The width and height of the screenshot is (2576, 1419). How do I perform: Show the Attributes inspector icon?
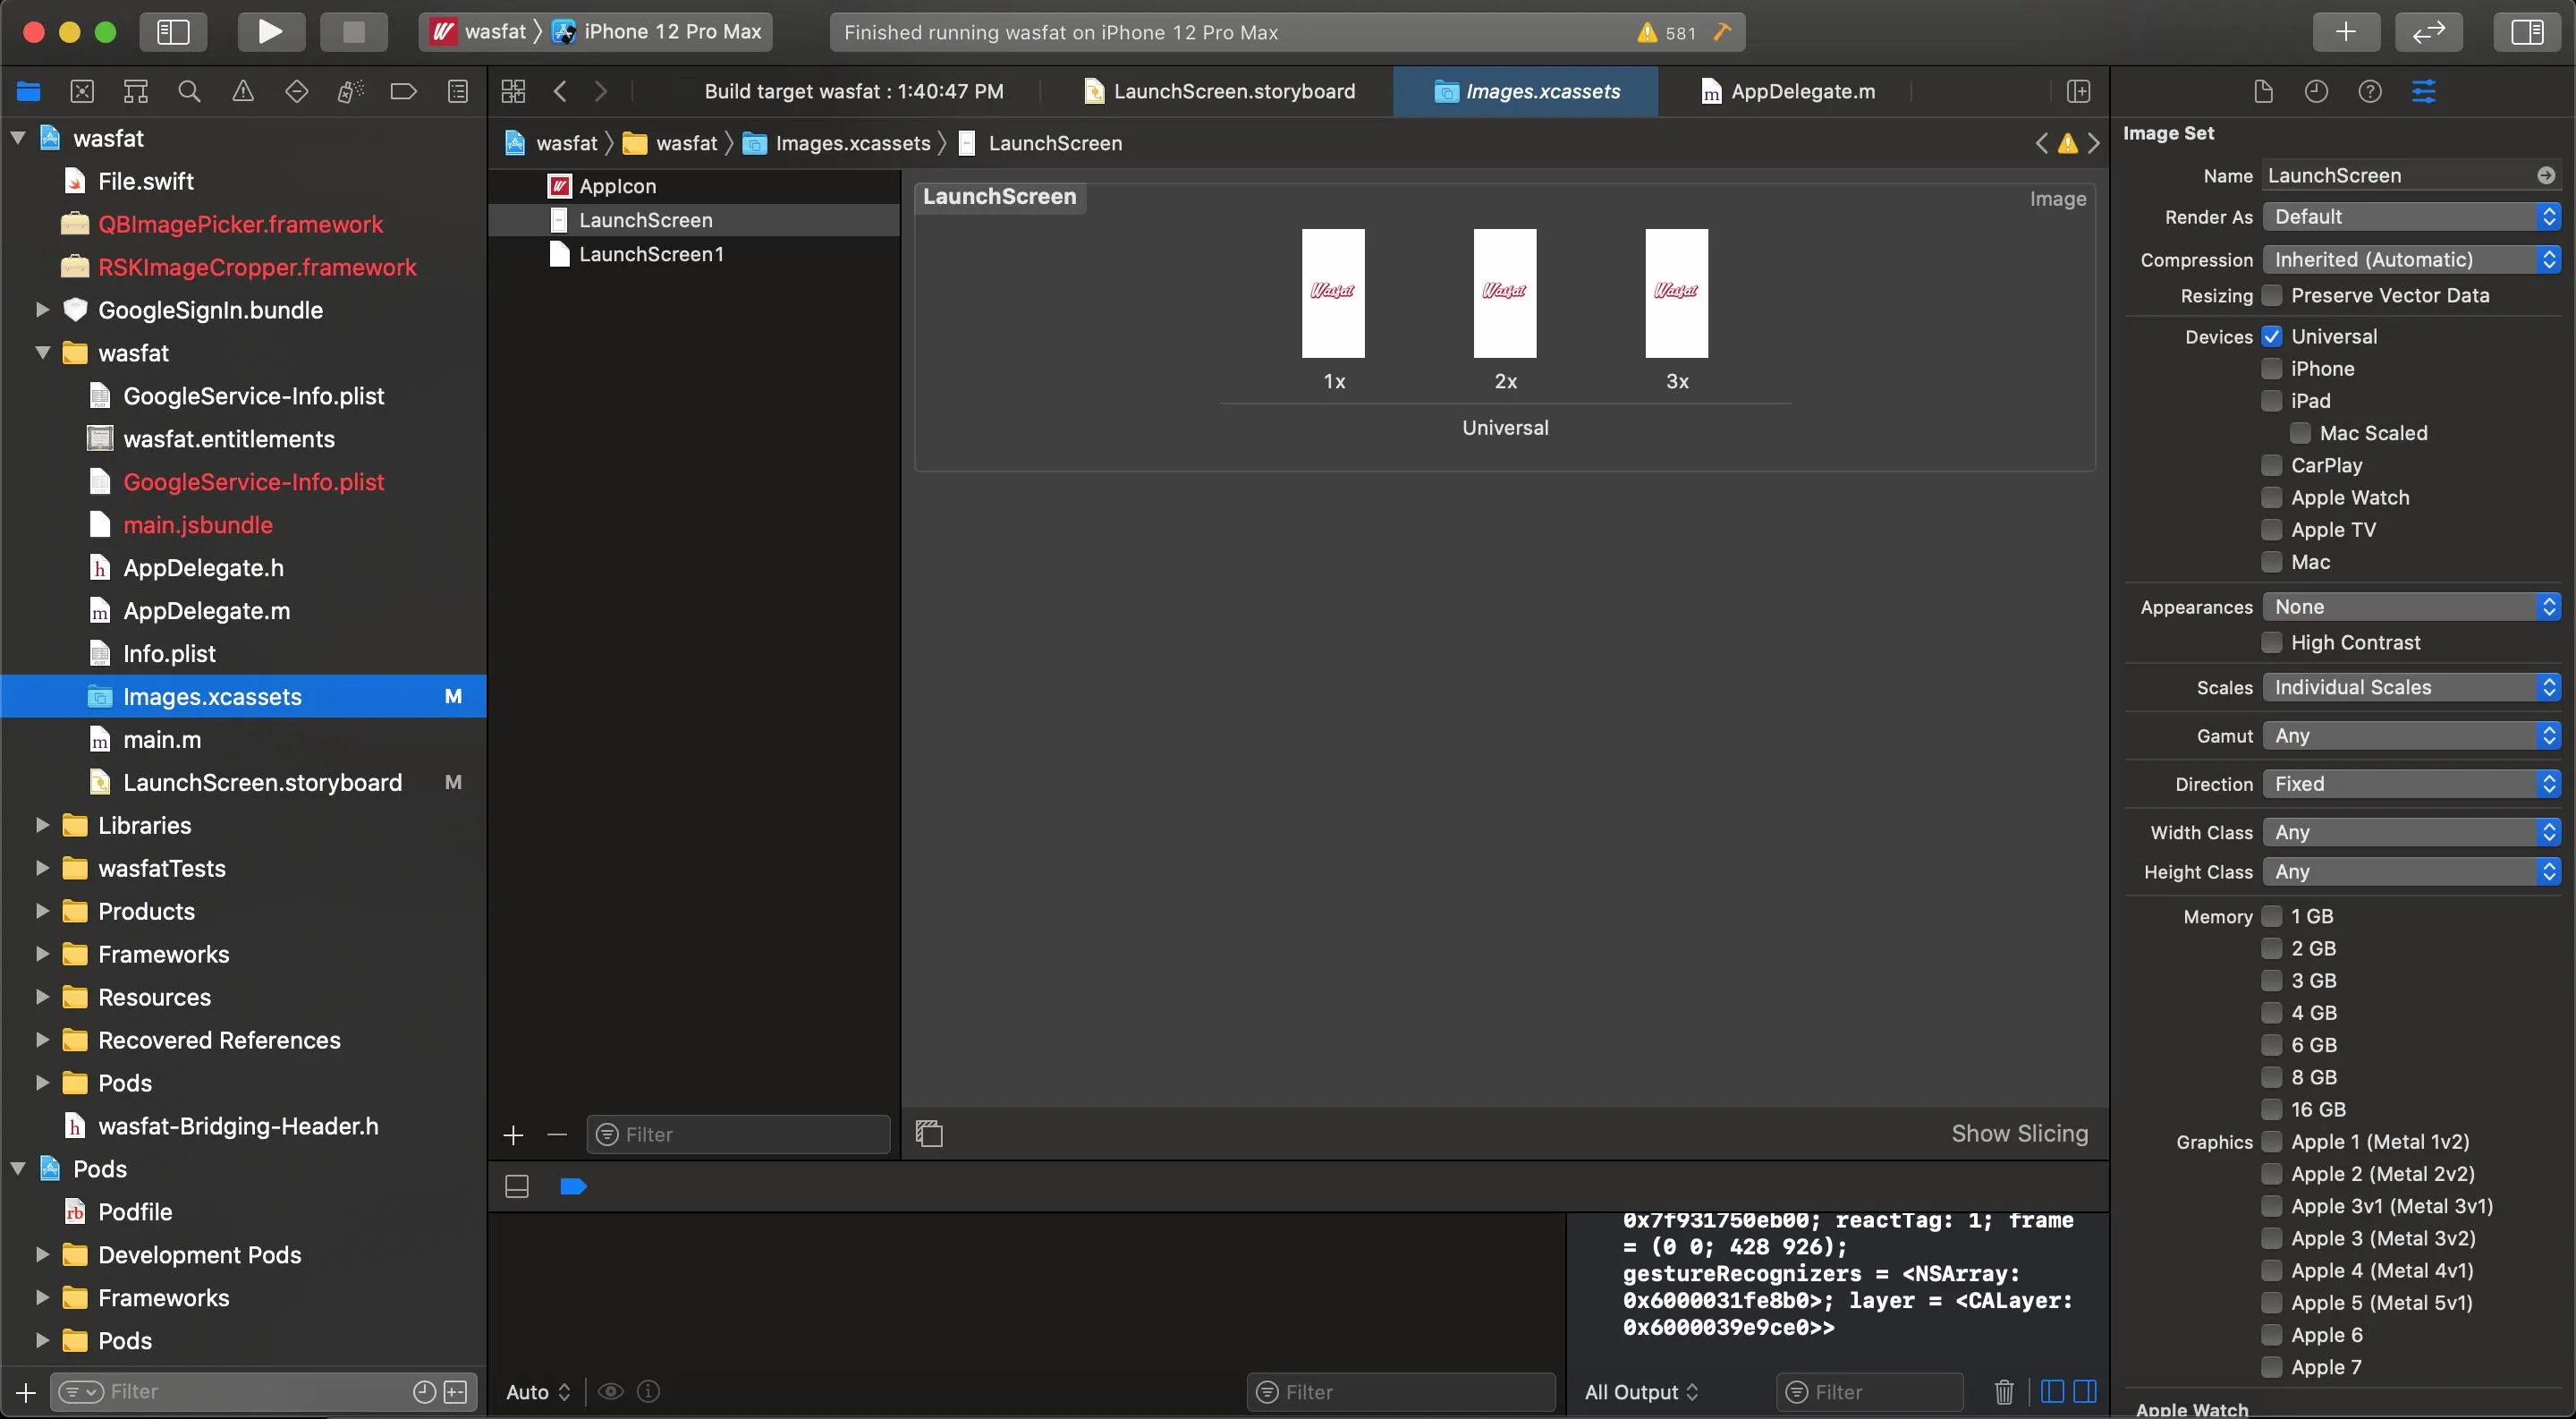coord(2424,92)
